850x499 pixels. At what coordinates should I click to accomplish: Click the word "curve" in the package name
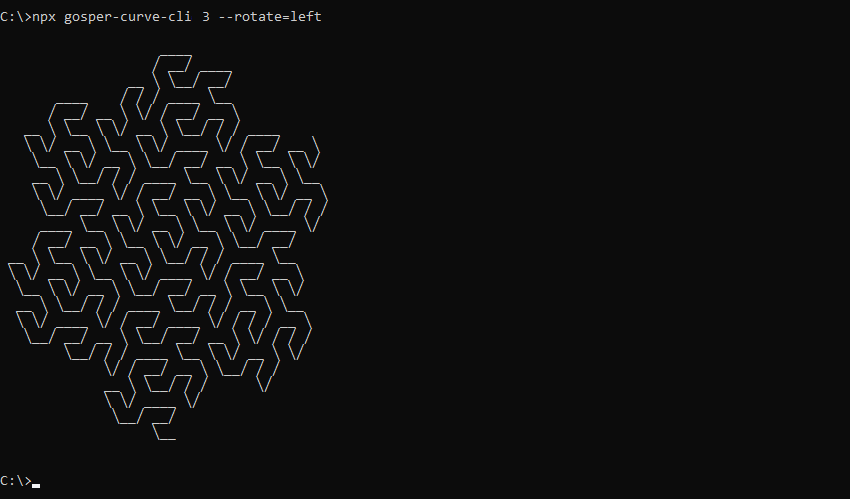pyautogui.click(x=139, y=17)
